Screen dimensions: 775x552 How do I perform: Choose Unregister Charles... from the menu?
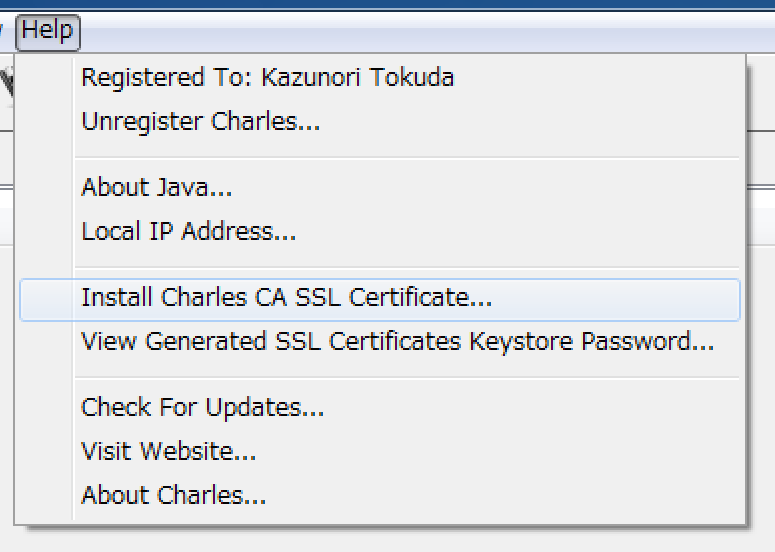380,121
